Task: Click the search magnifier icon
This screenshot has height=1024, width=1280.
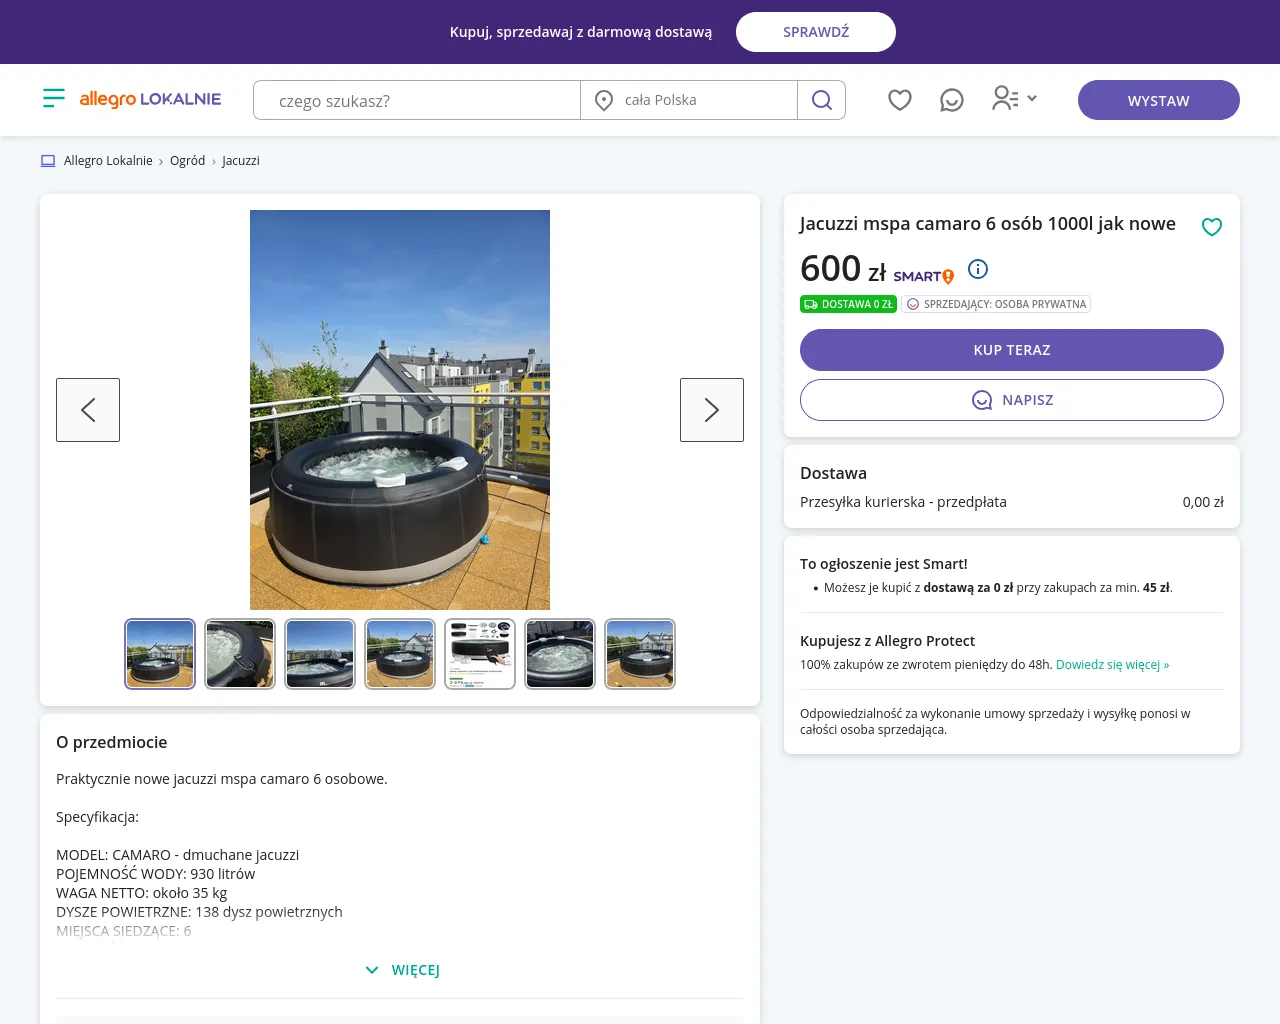Action: tap(822, 100)
